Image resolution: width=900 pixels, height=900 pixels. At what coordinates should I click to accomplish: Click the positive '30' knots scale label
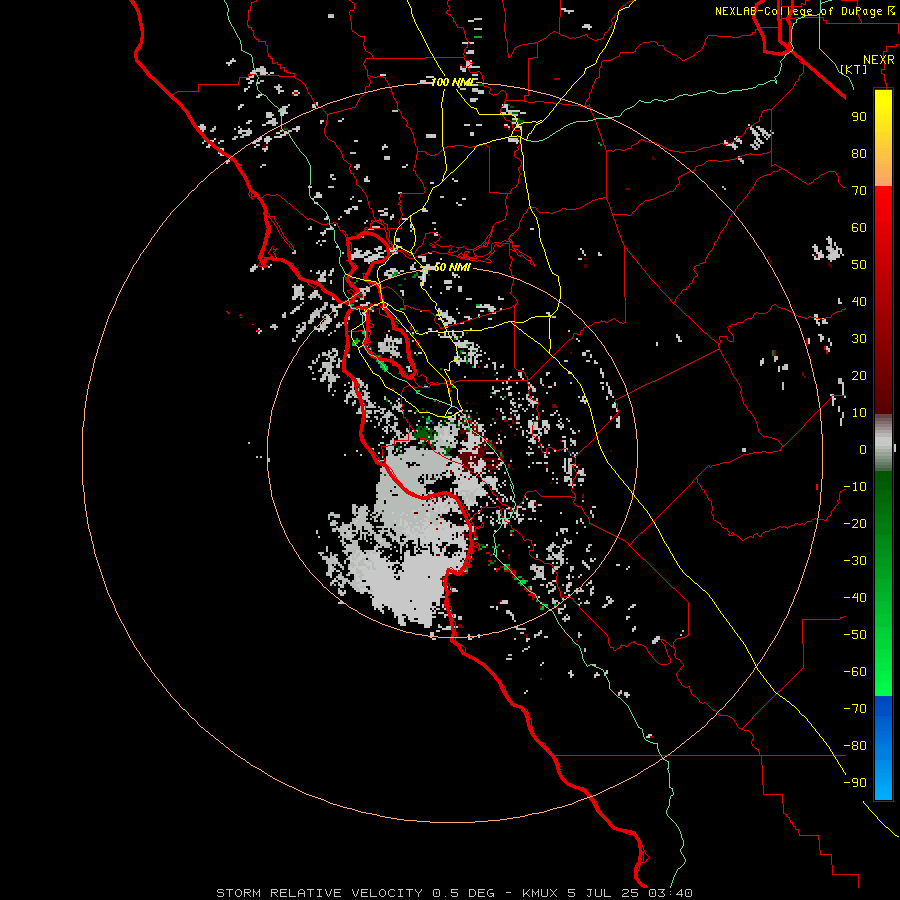859,339
